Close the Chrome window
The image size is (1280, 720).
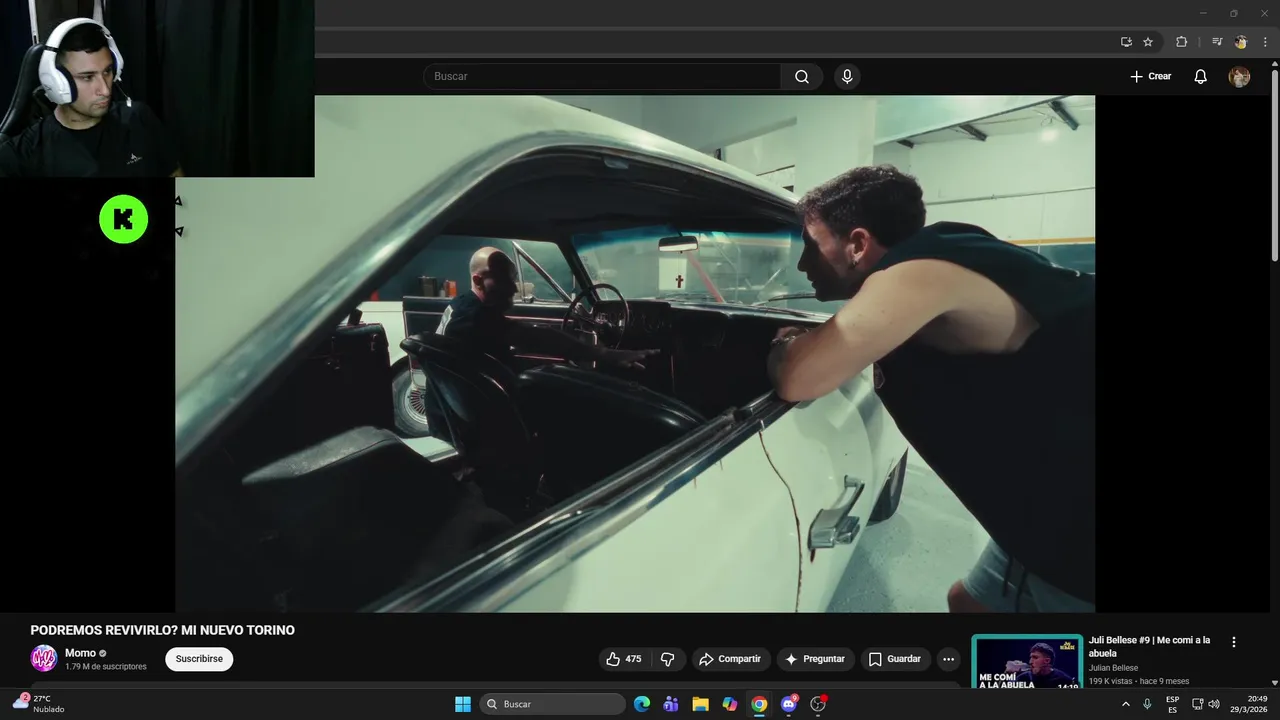pyautogui.click(x=1263, y=13)
